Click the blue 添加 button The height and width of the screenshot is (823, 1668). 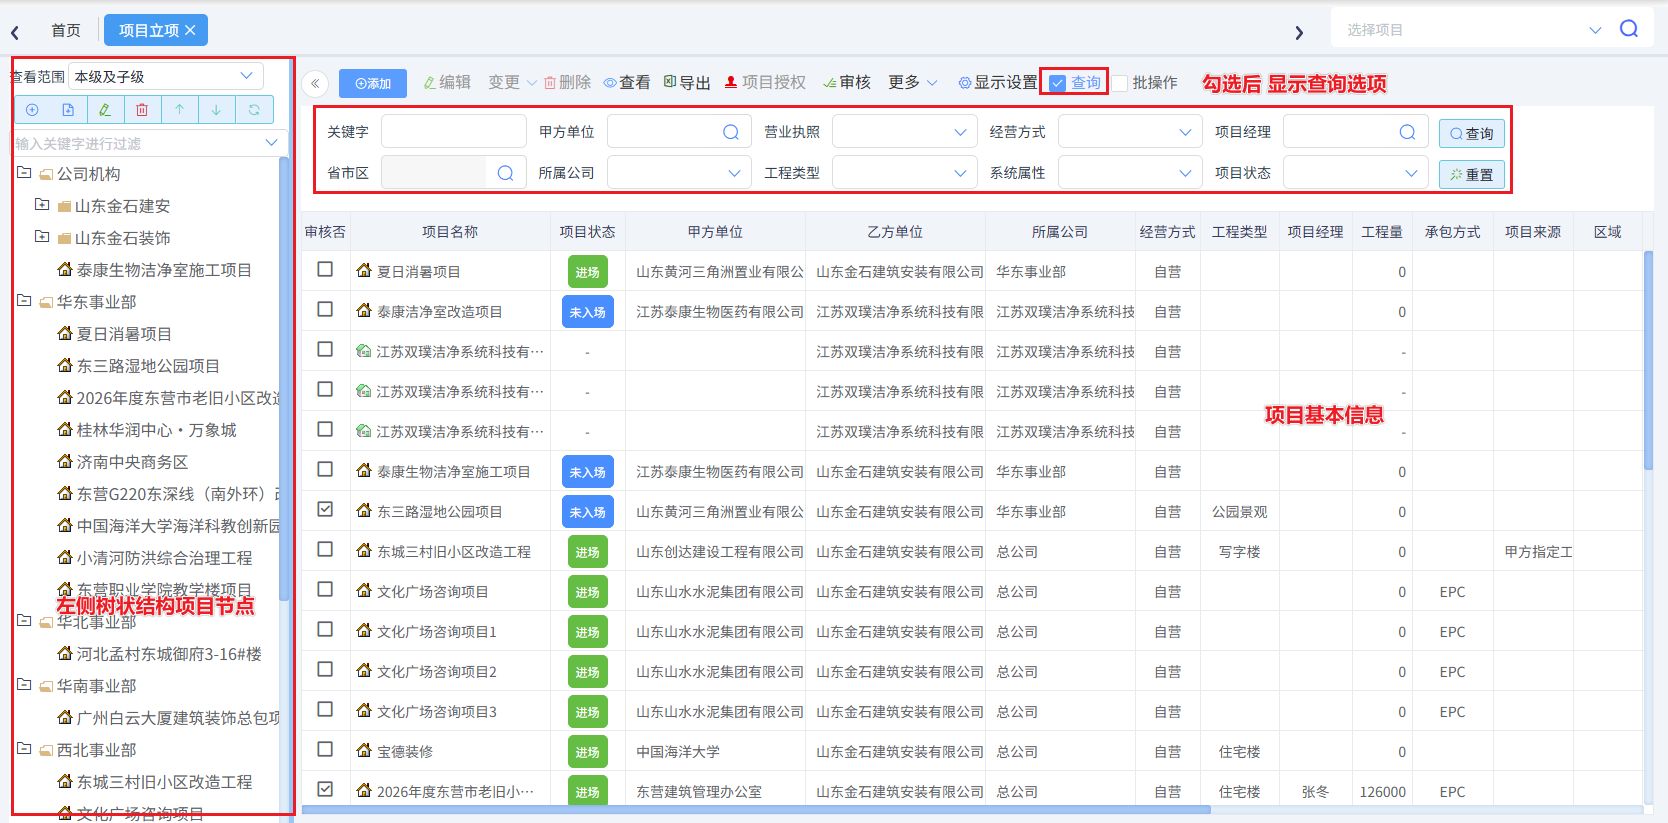(x=373, y=83)
